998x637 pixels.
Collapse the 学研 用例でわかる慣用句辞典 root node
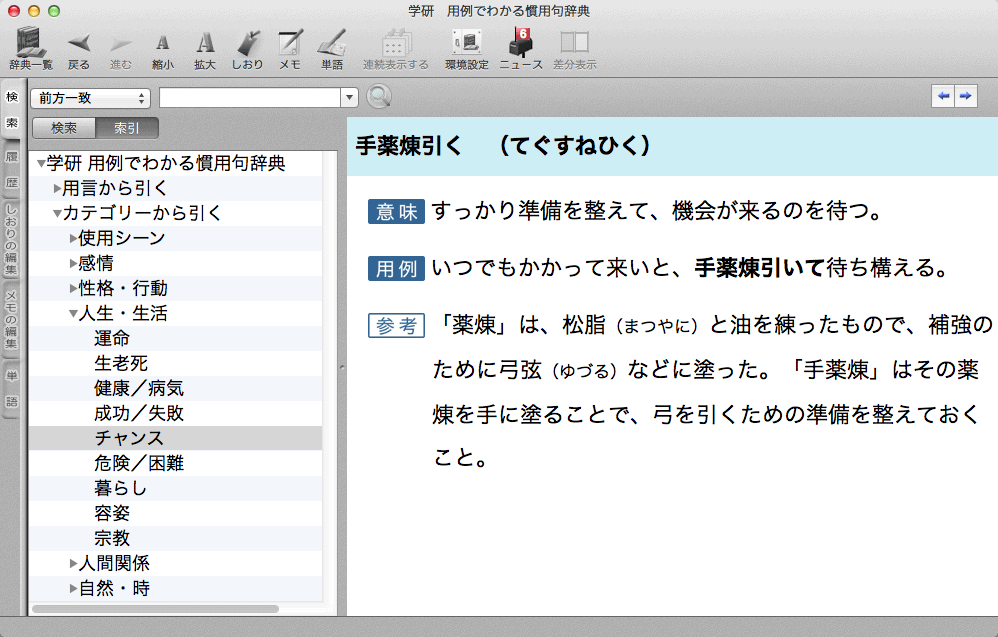[x=41, y=164]
